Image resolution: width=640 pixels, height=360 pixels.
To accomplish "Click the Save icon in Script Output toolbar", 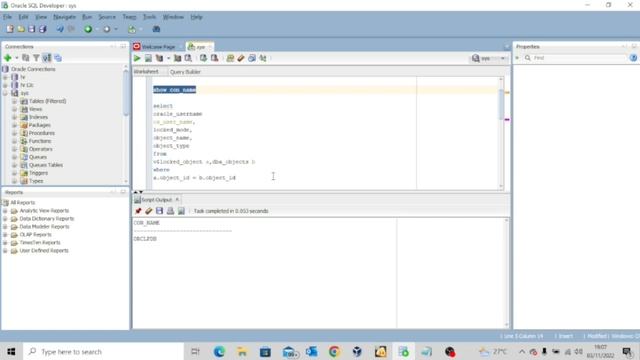I will click(x=159, y=211).
